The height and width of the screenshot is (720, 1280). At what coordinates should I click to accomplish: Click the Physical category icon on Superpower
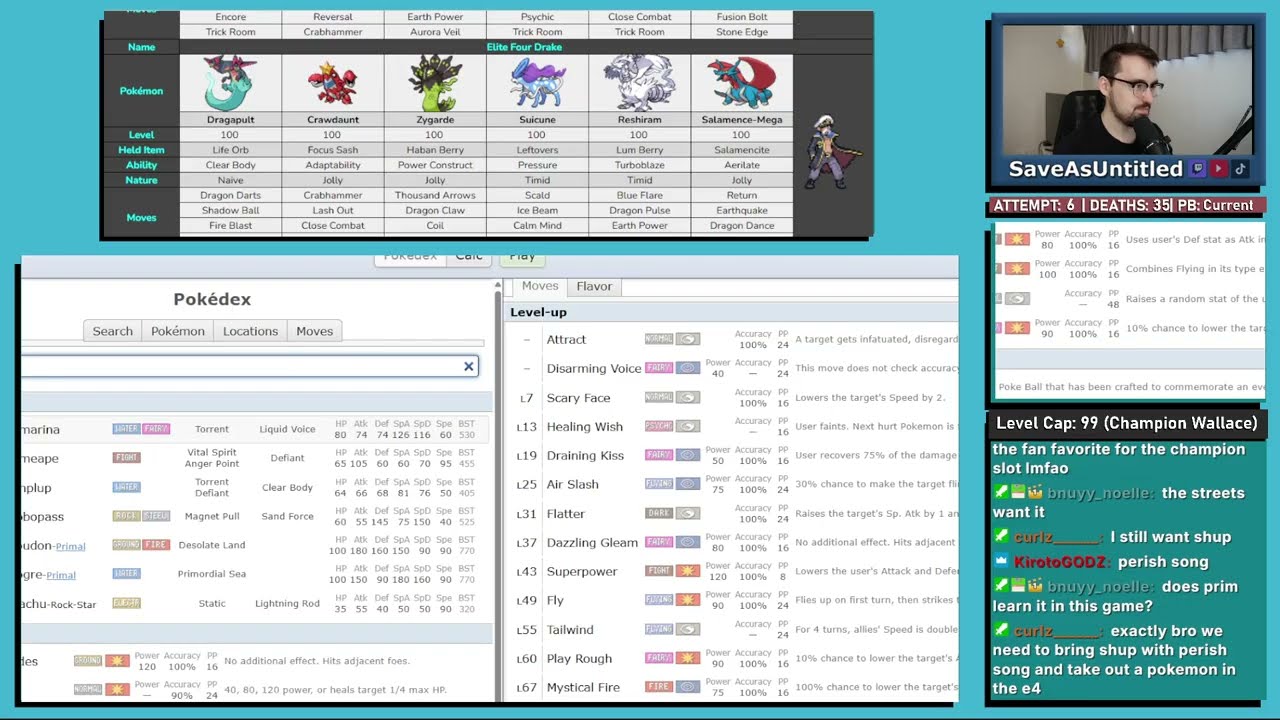click(x=688, y=571)
